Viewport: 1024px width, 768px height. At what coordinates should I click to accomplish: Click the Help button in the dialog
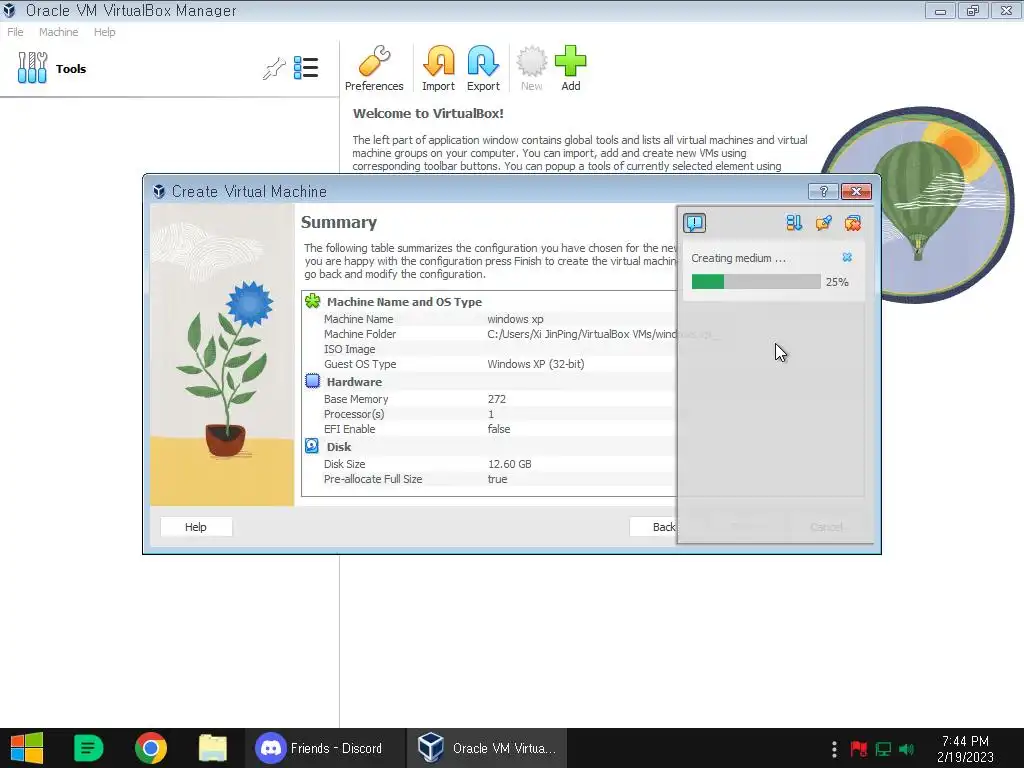(x=196, y=527)
